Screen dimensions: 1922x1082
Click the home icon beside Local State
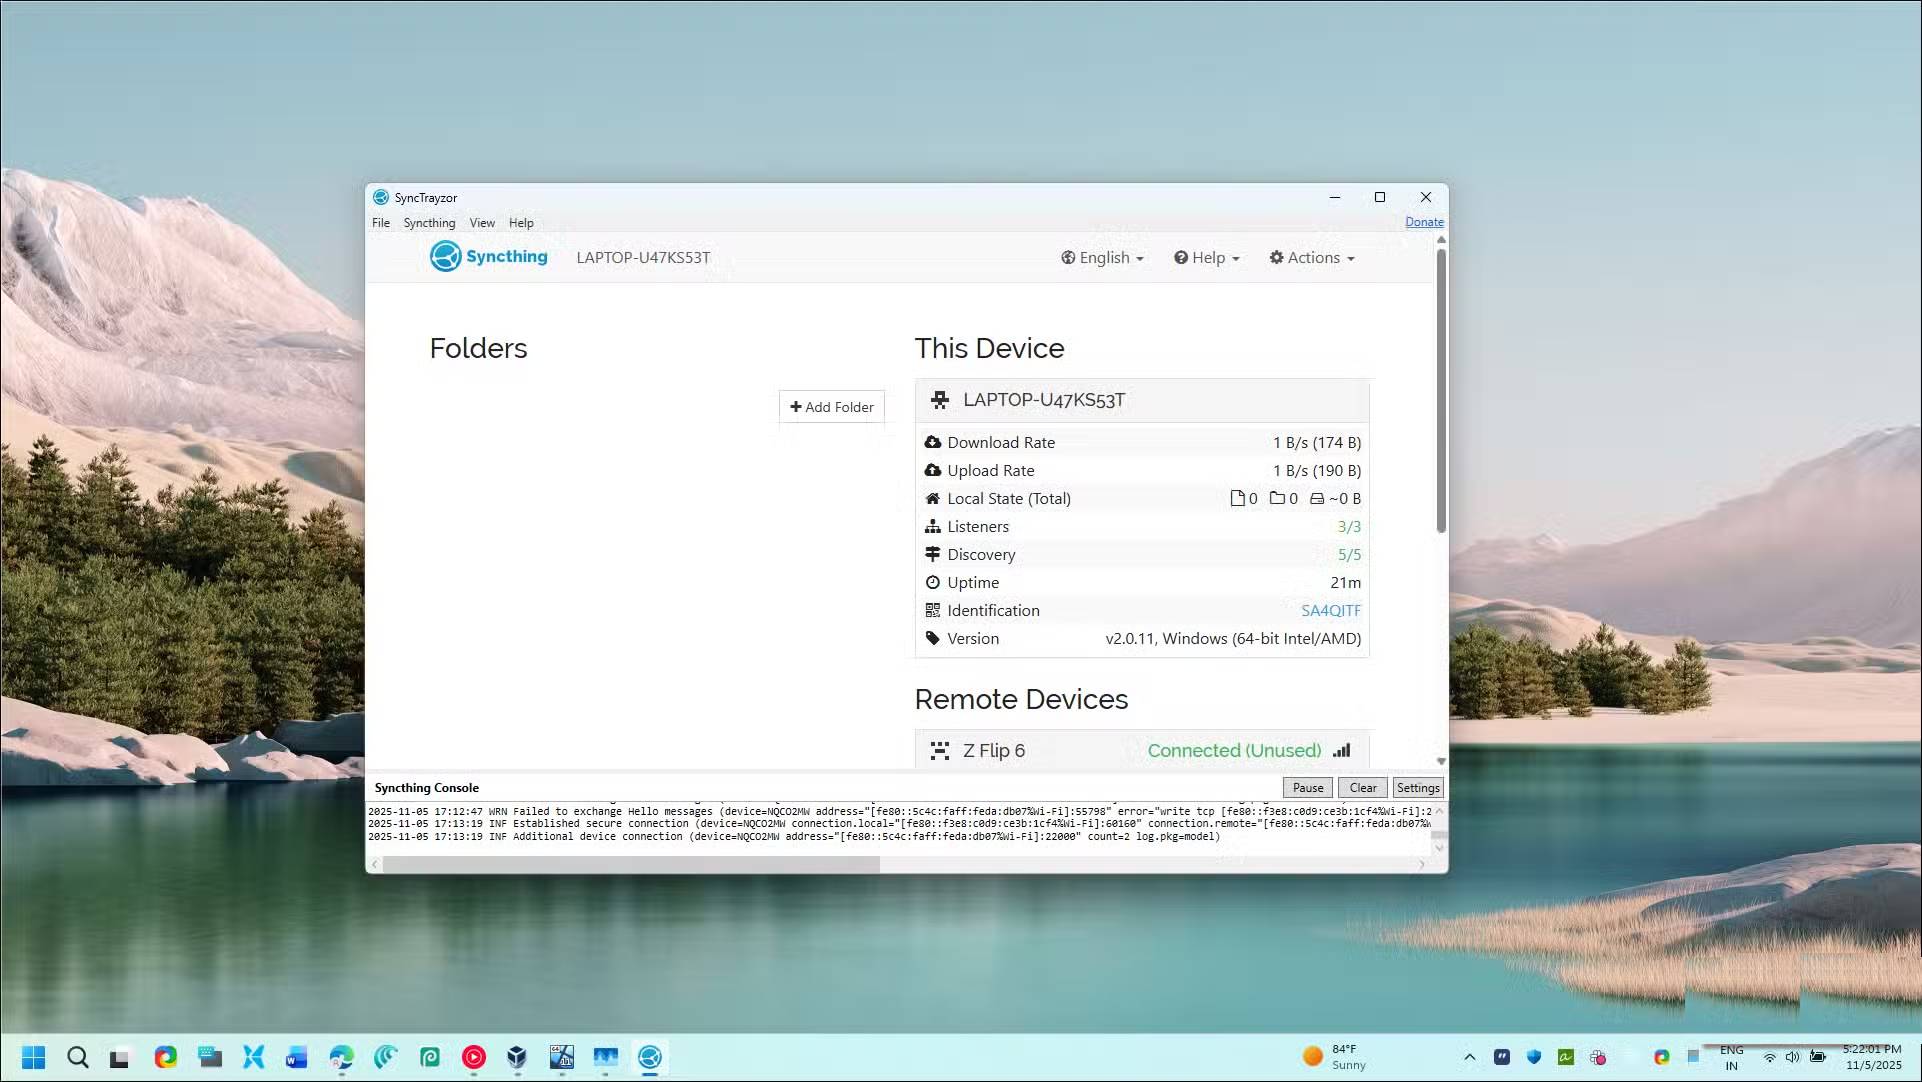pos(933,498)
